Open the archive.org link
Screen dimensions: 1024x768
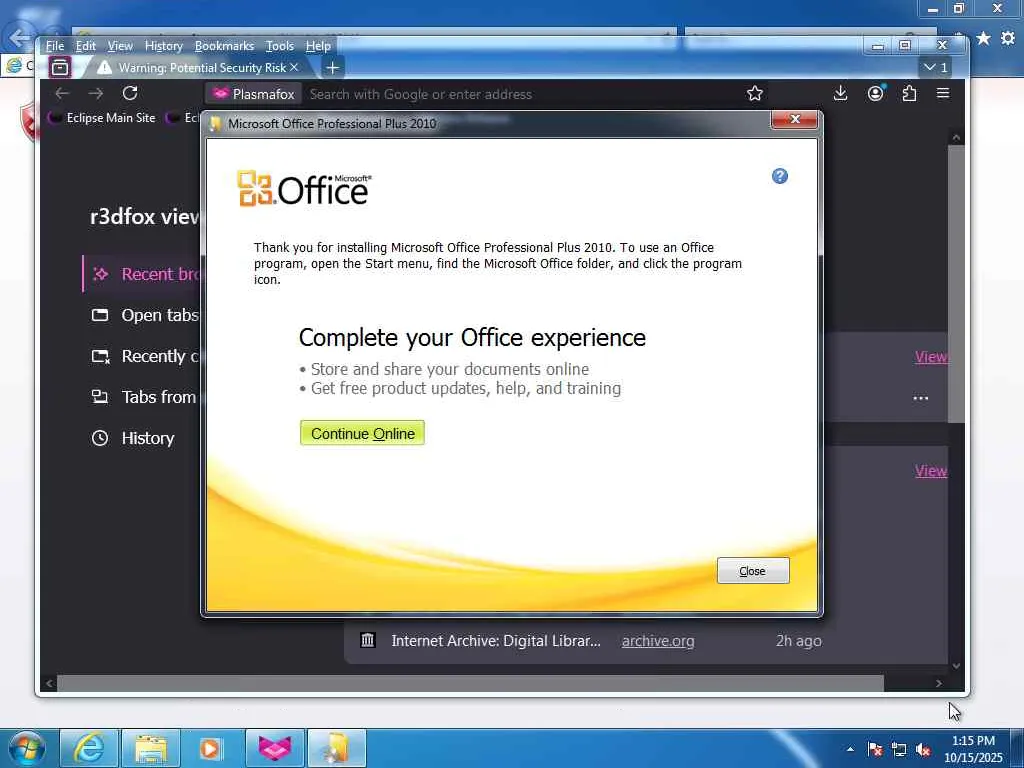click(x=658, y=641)
